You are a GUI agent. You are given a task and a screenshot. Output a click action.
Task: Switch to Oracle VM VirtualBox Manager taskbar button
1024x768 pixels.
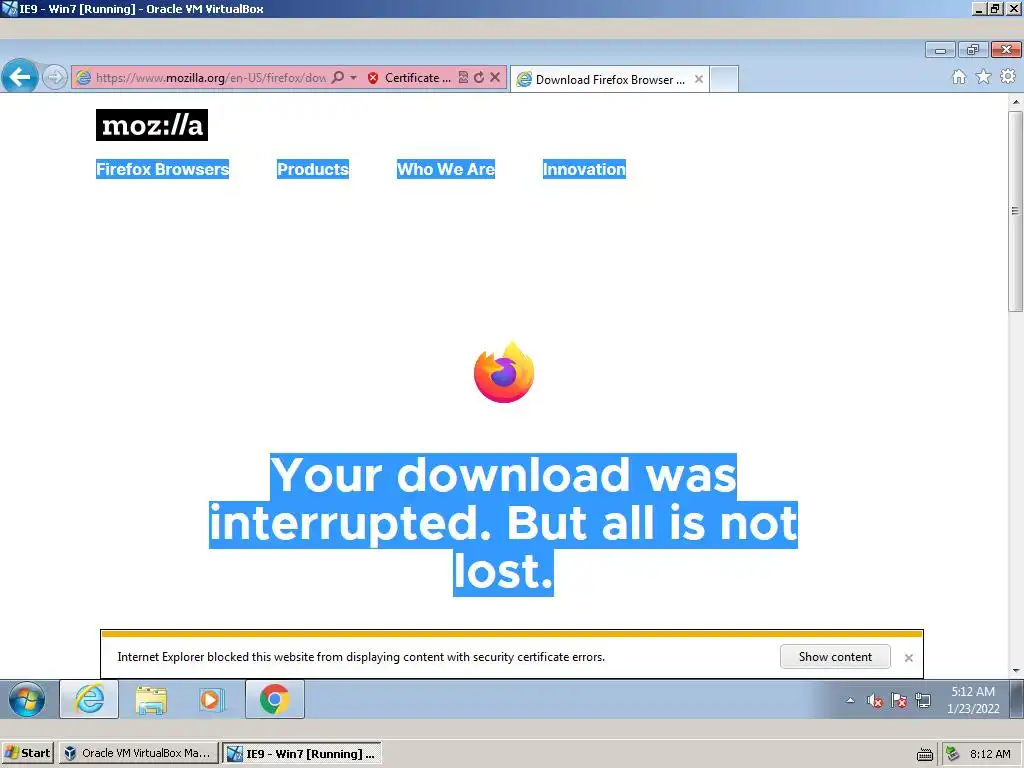(138, 753)
